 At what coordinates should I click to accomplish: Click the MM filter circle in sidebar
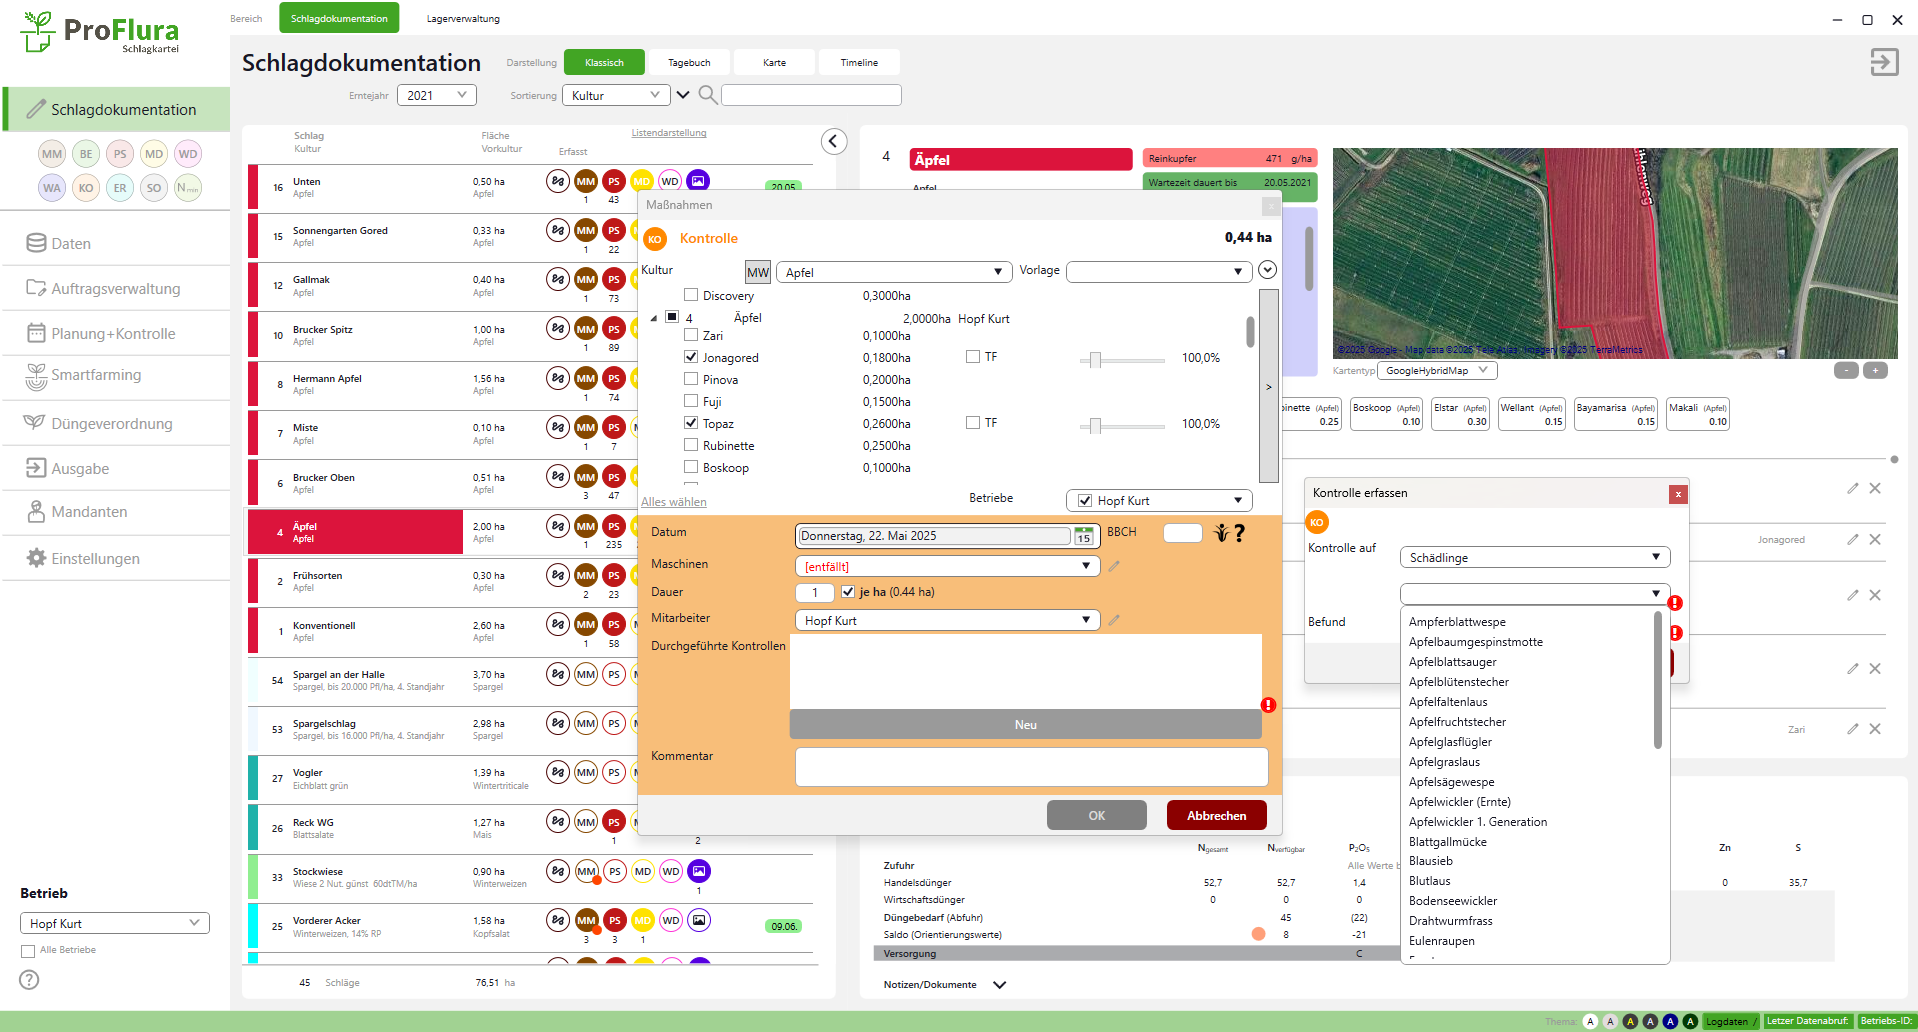[x=52, y=154]
